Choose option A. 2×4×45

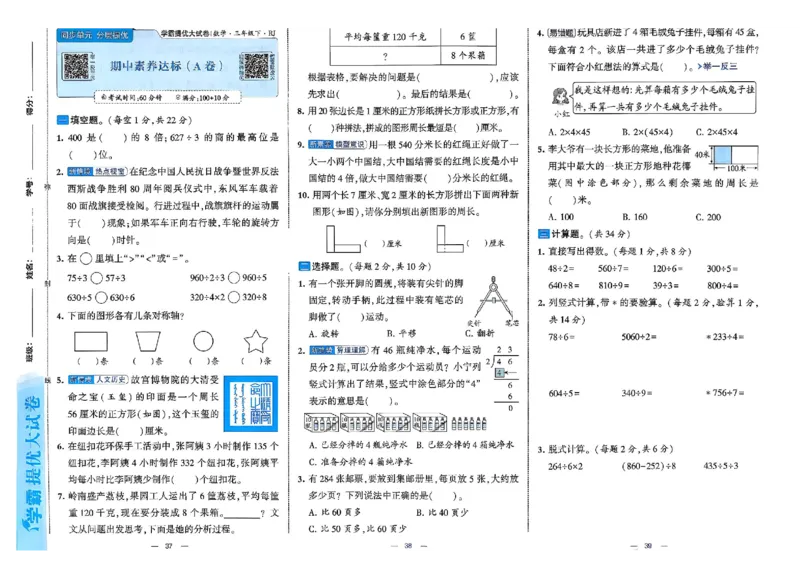click(569, 132)
